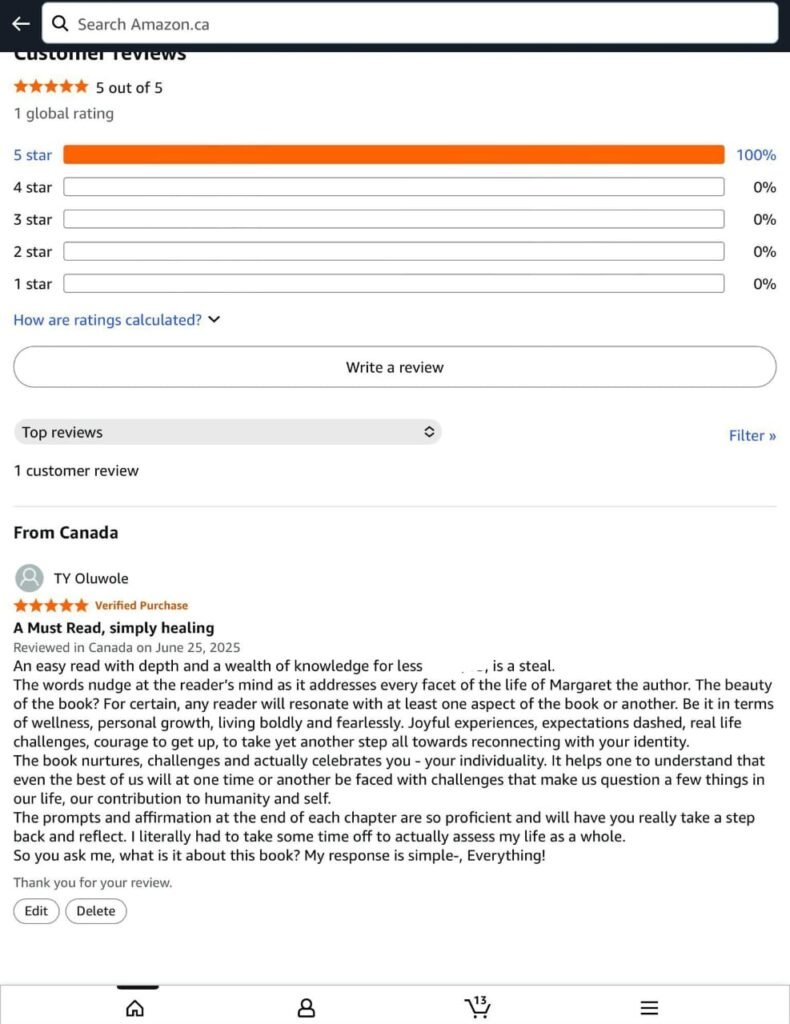Viewport: 790px width, 1024px height.
Task: Open the account profile icon
Action: click(306, 1007)
